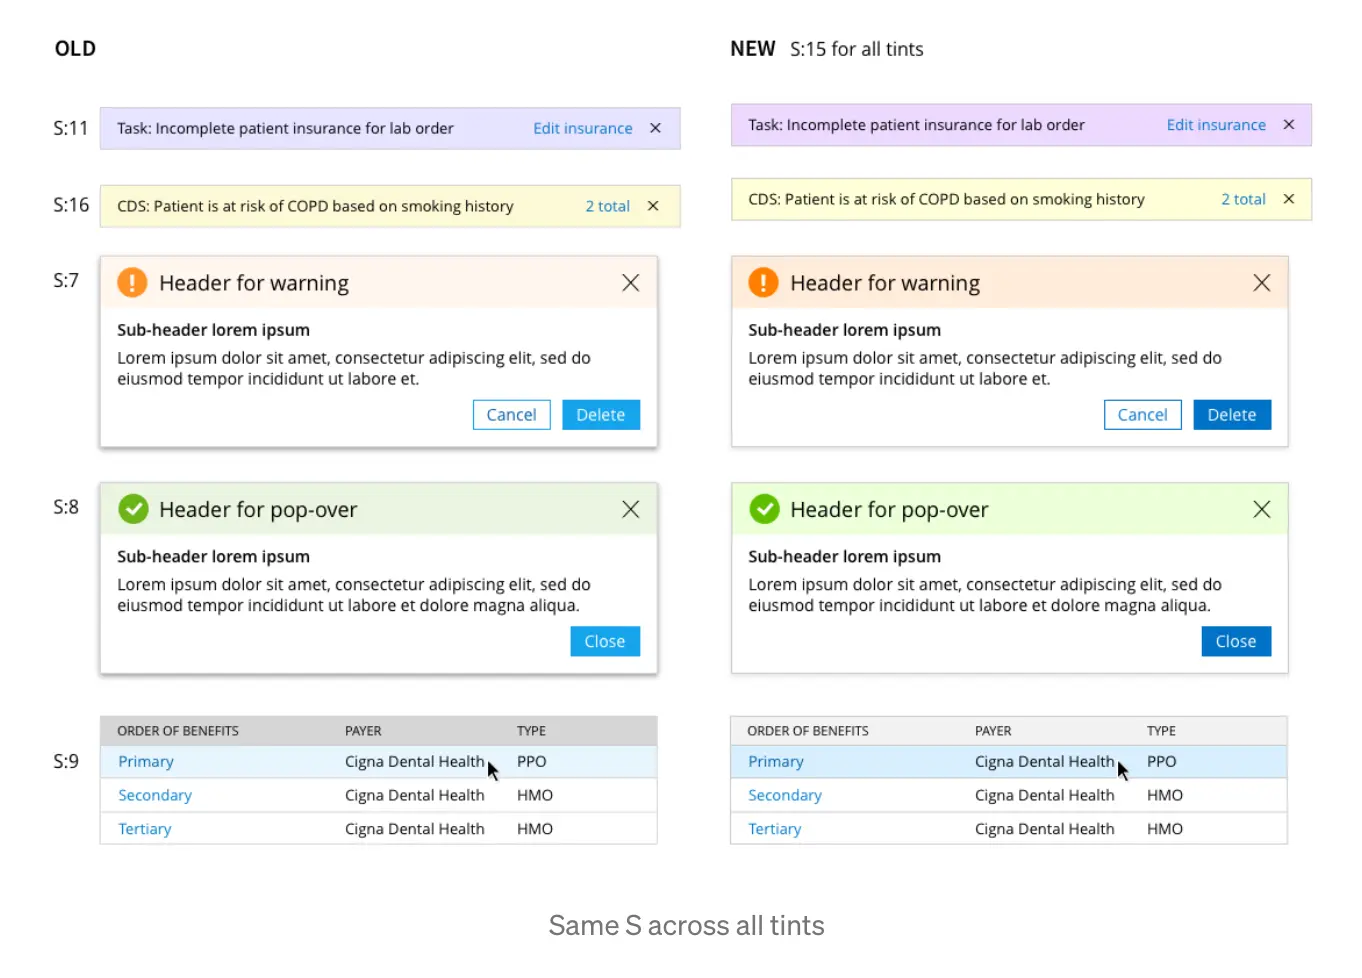Open Edit insurance link in left banner
Viewport: 1362px width, 978px height.
582,128
